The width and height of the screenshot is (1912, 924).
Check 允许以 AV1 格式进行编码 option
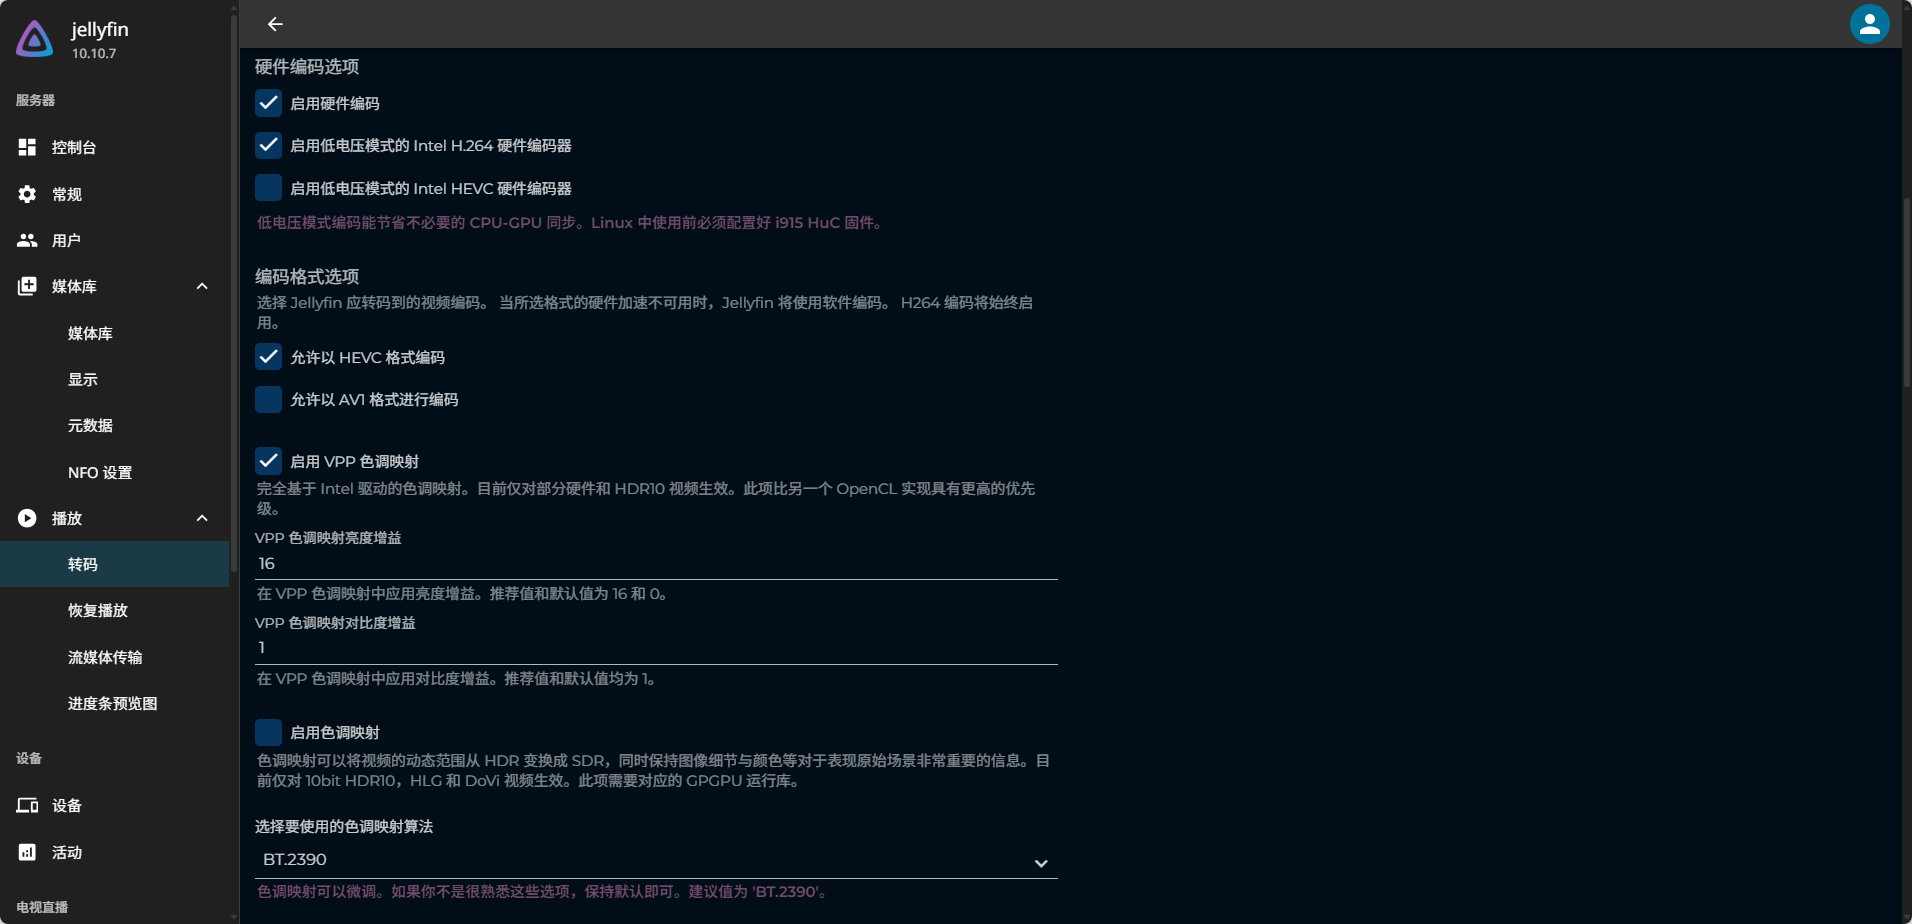point(268,399)
